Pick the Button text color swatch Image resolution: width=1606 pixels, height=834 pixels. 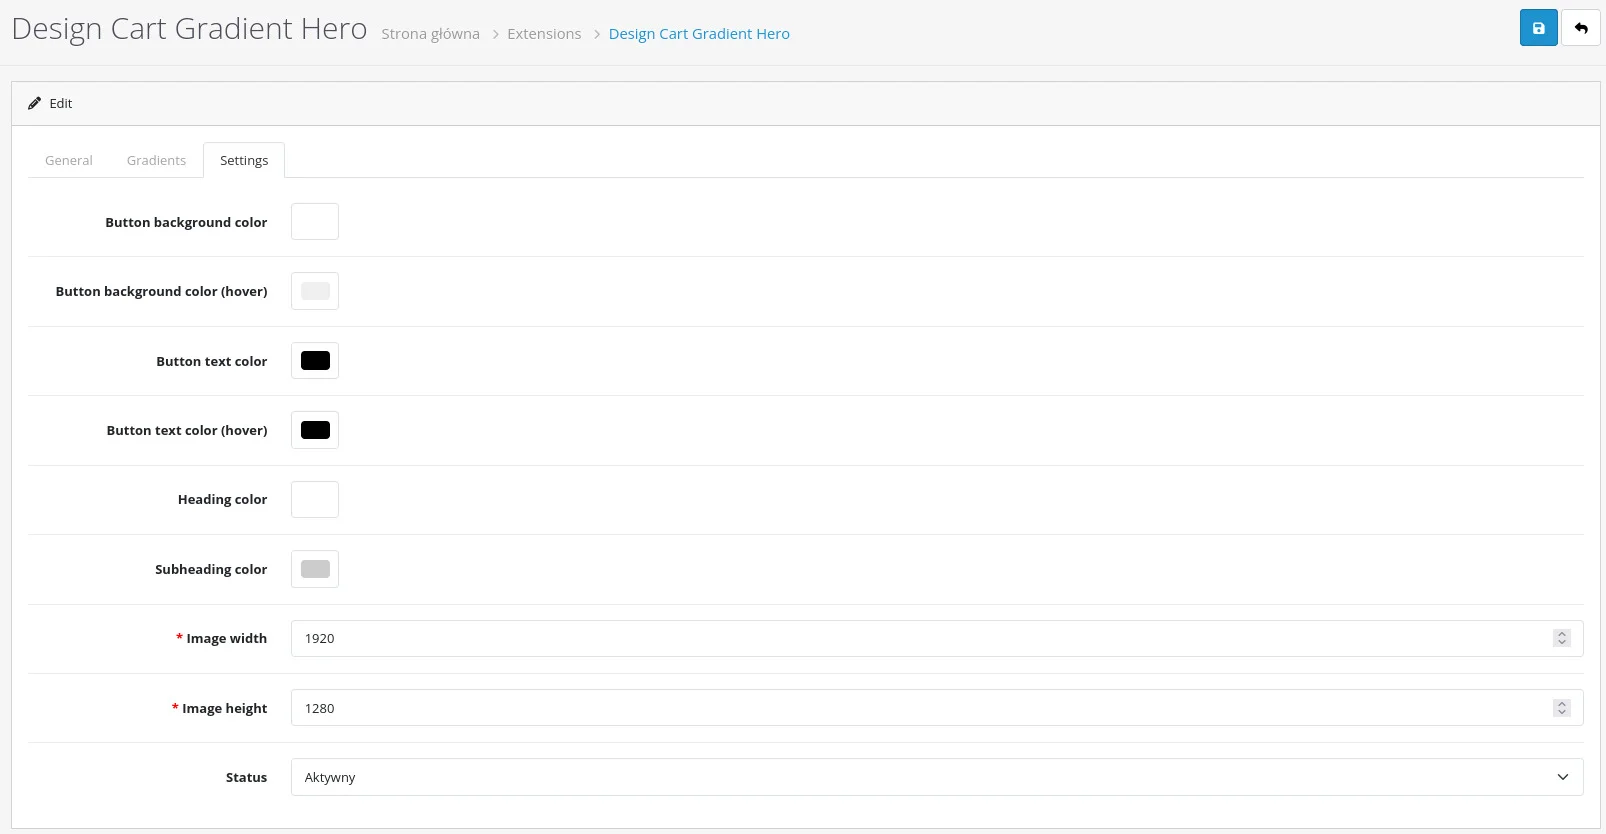[315, 361]
